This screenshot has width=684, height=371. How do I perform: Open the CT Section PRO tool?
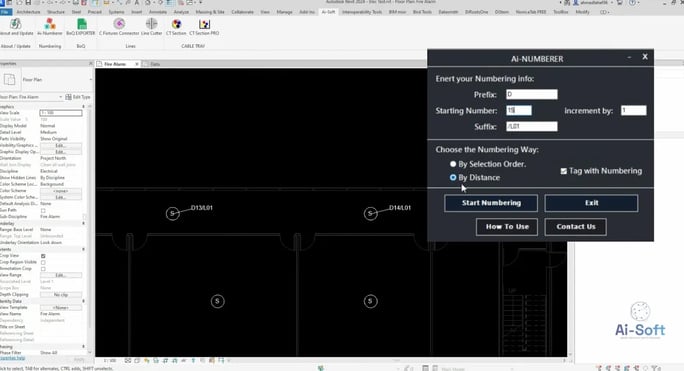tap(204, 27)
